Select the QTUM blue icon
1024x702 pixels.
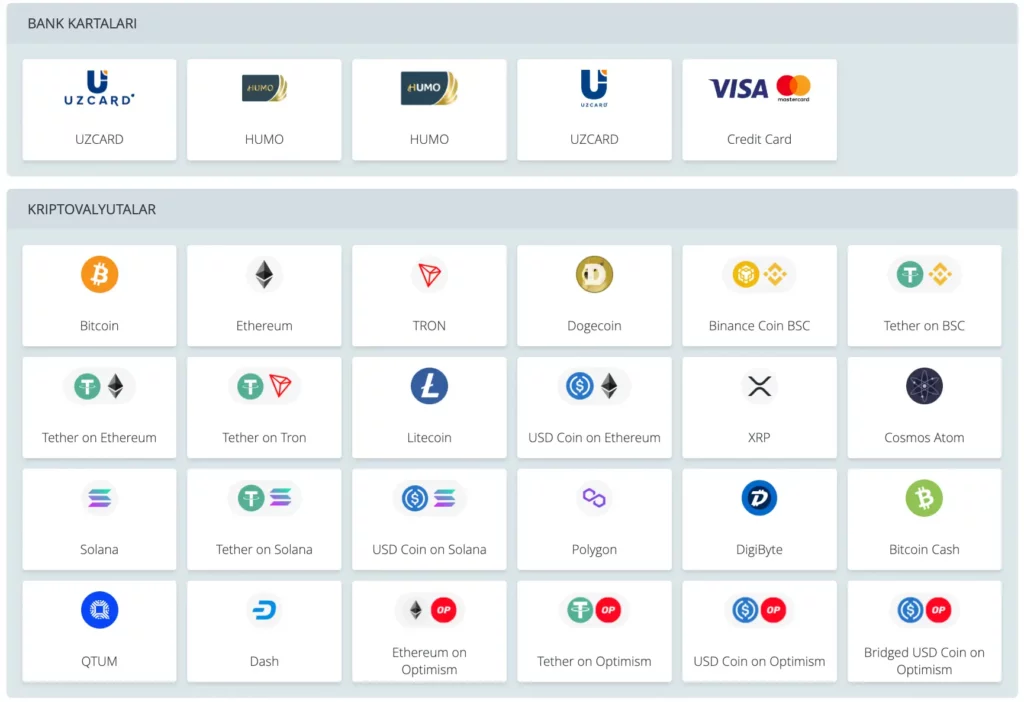tap(99, 610)
